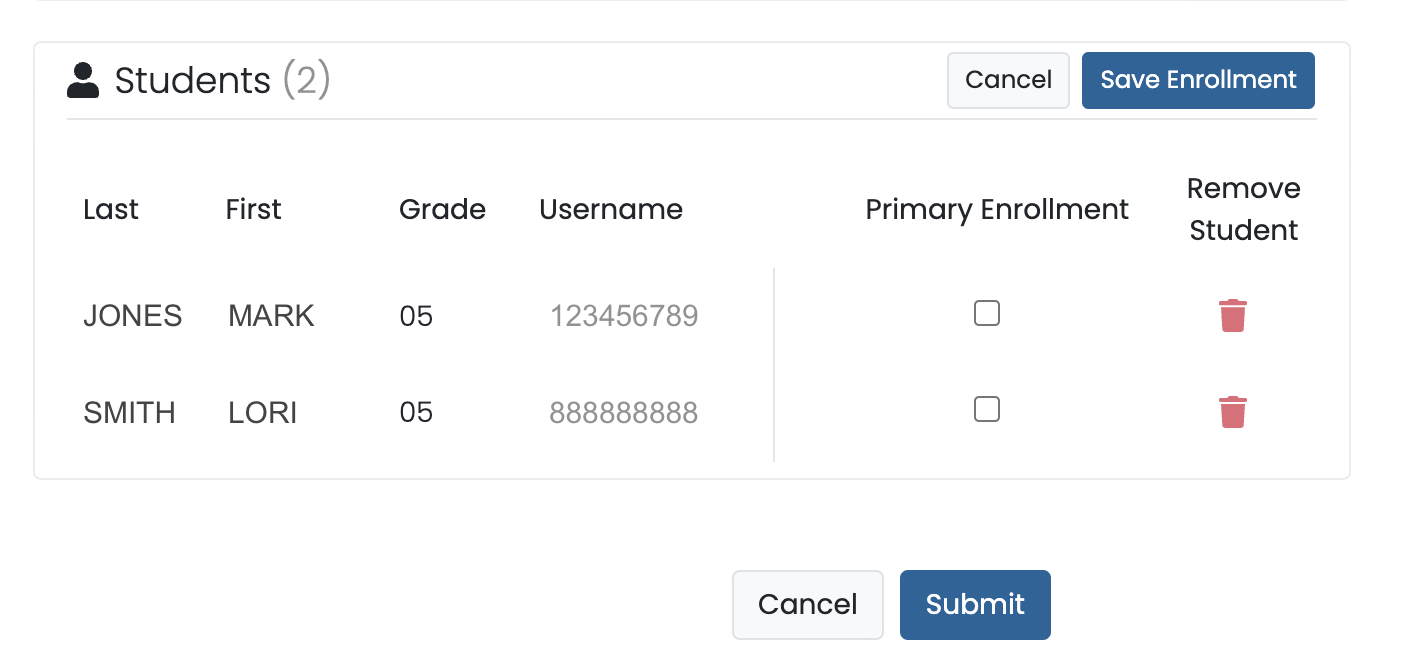Select the First column header

[253, 209]
